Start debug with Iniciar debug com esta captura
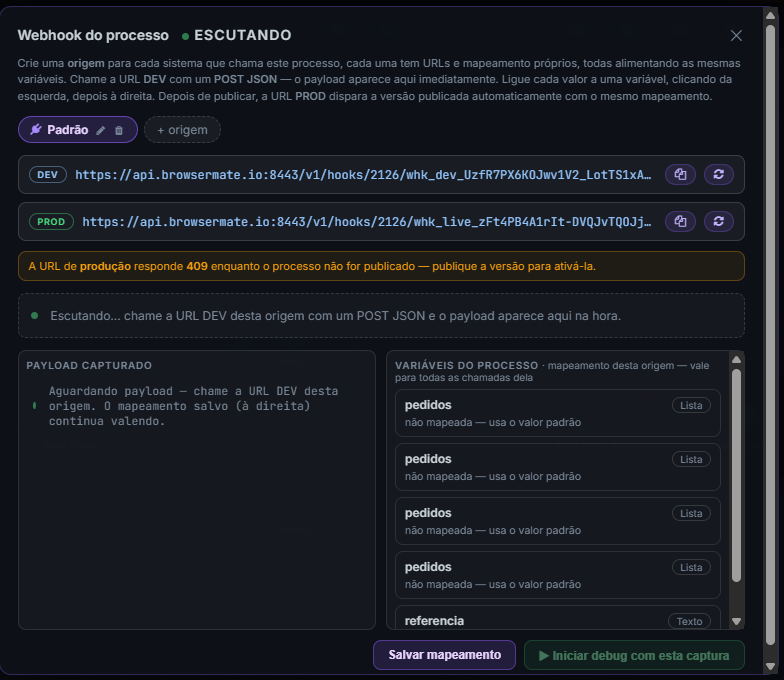784x680 pixels. point(634,656)
